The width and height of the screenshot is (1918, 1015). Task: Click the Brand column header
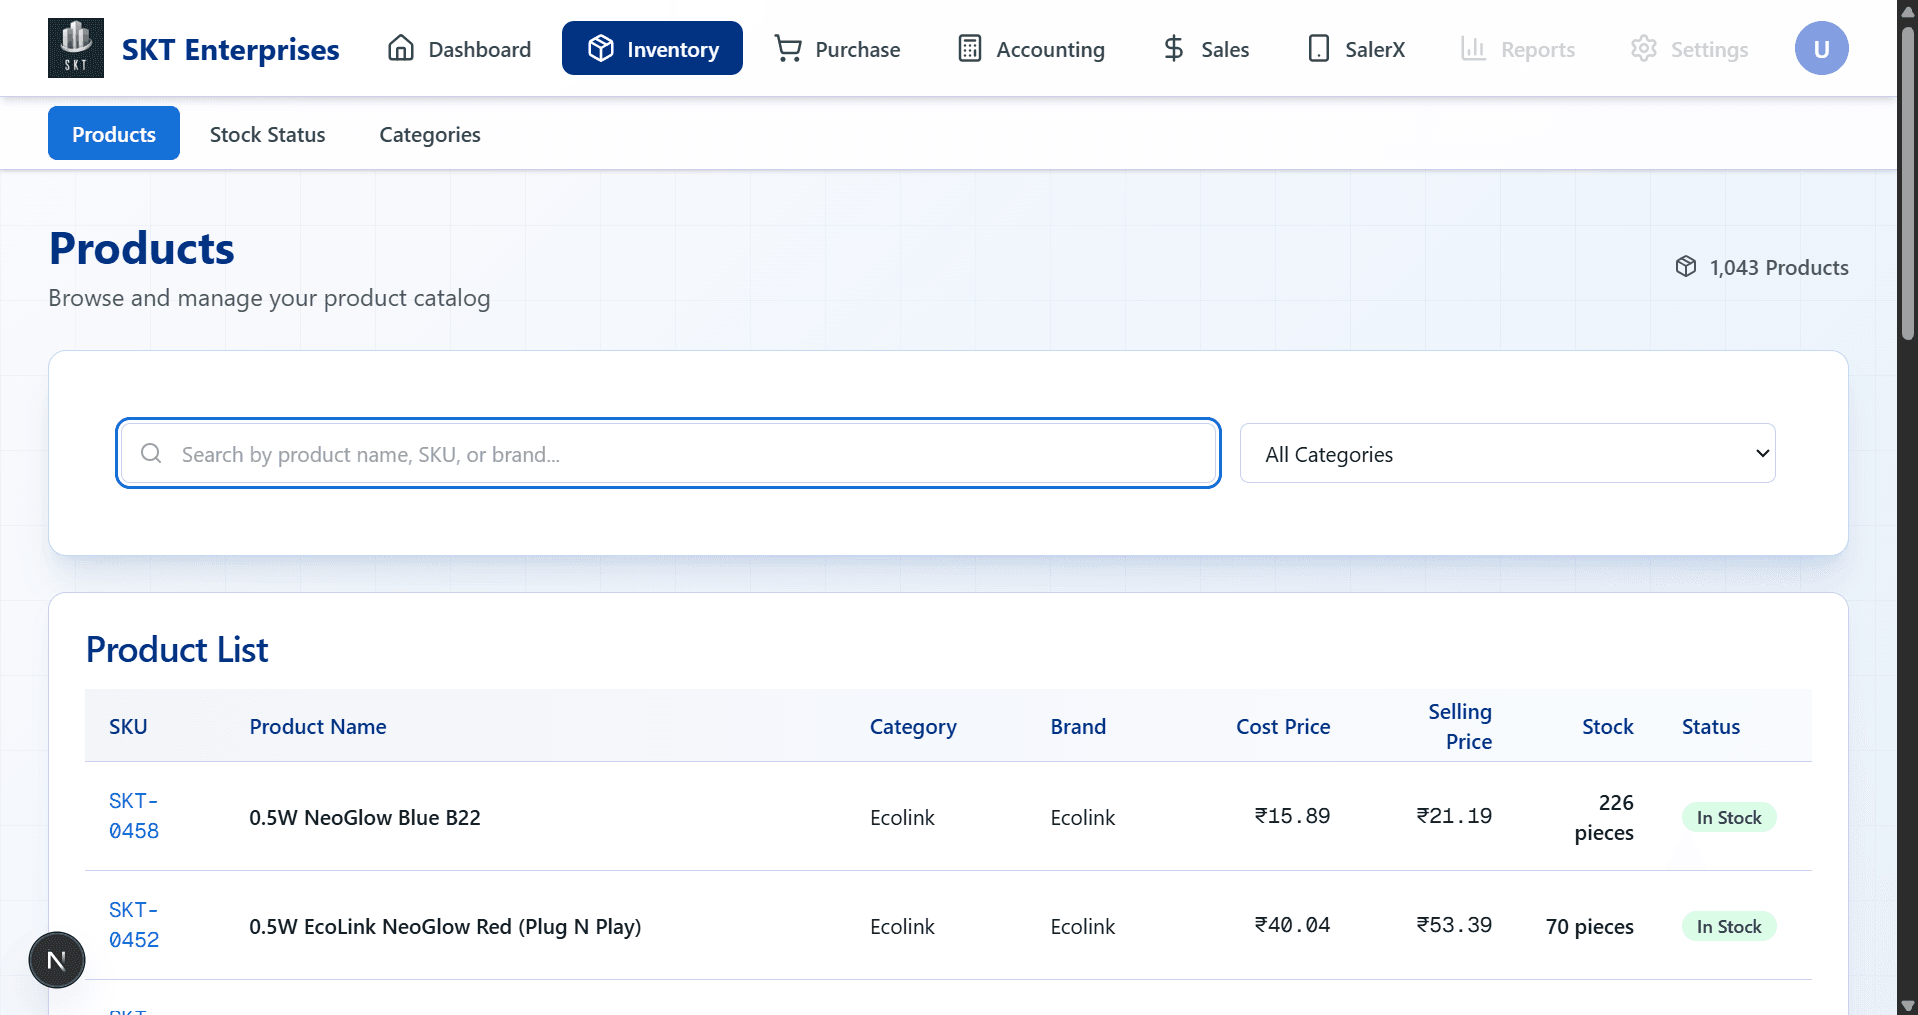[x=1078, y=727]
